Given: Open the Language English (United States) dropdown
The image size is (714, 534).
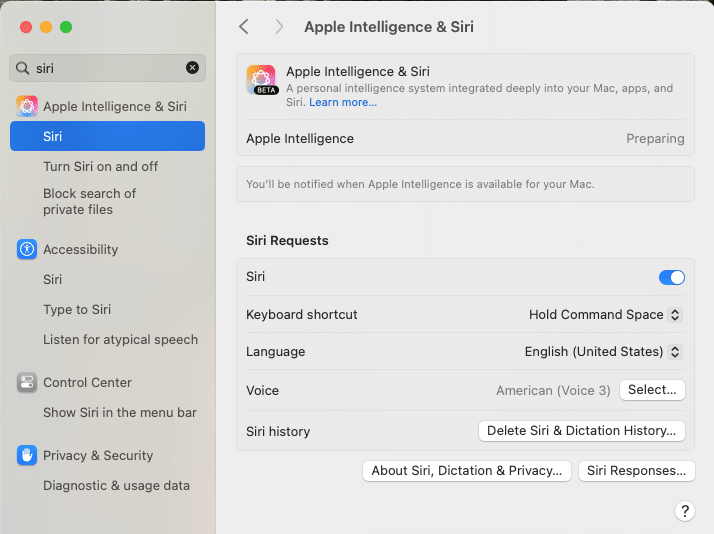Looking at the screenshot, I should [603, 351].
